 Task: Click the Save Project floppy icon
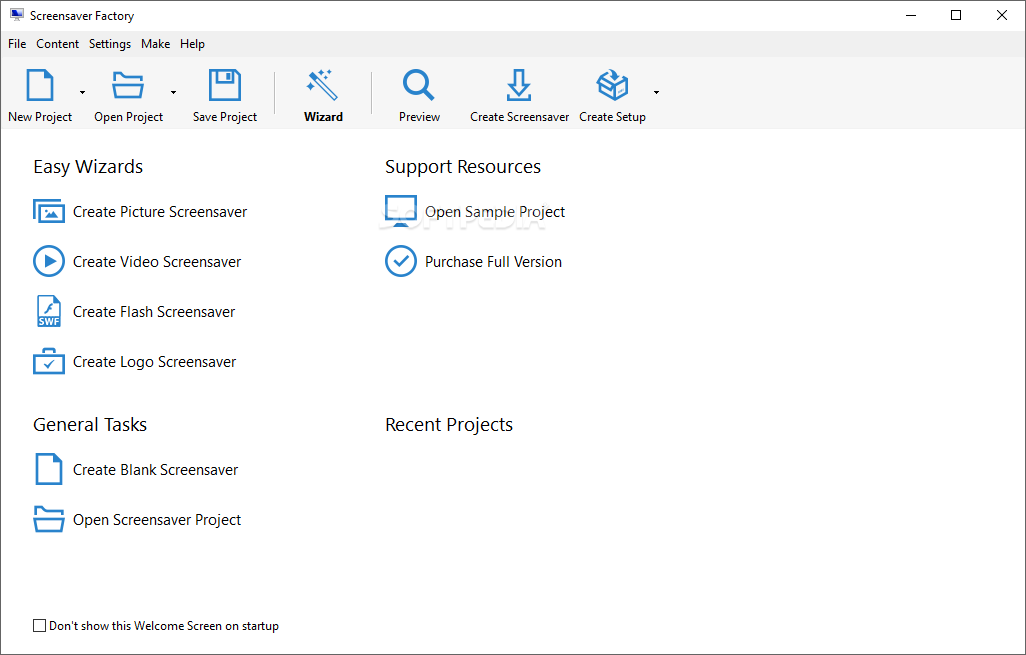click(224, 85)
